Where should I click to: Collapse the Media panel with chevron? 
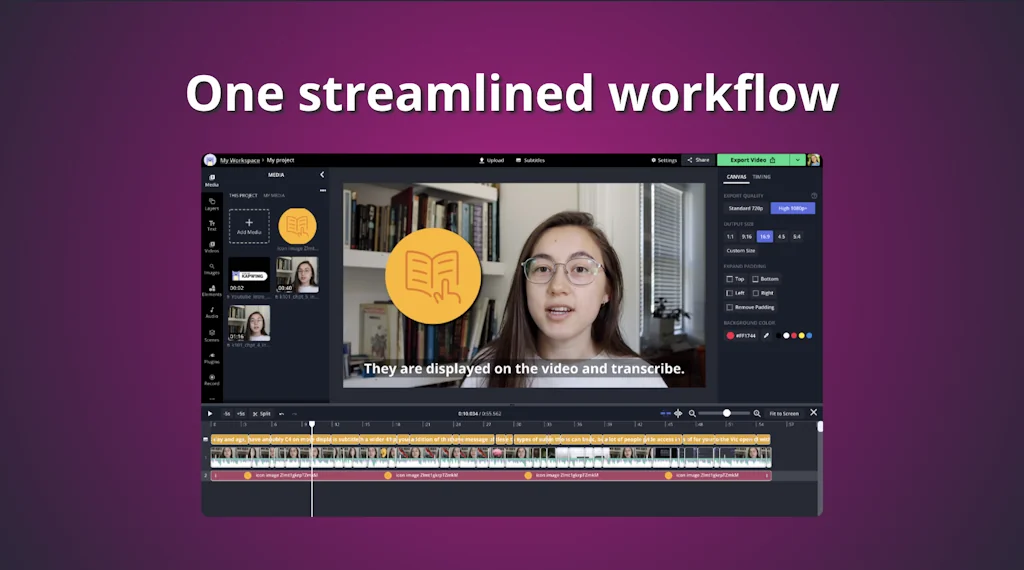tap(322, 175)
